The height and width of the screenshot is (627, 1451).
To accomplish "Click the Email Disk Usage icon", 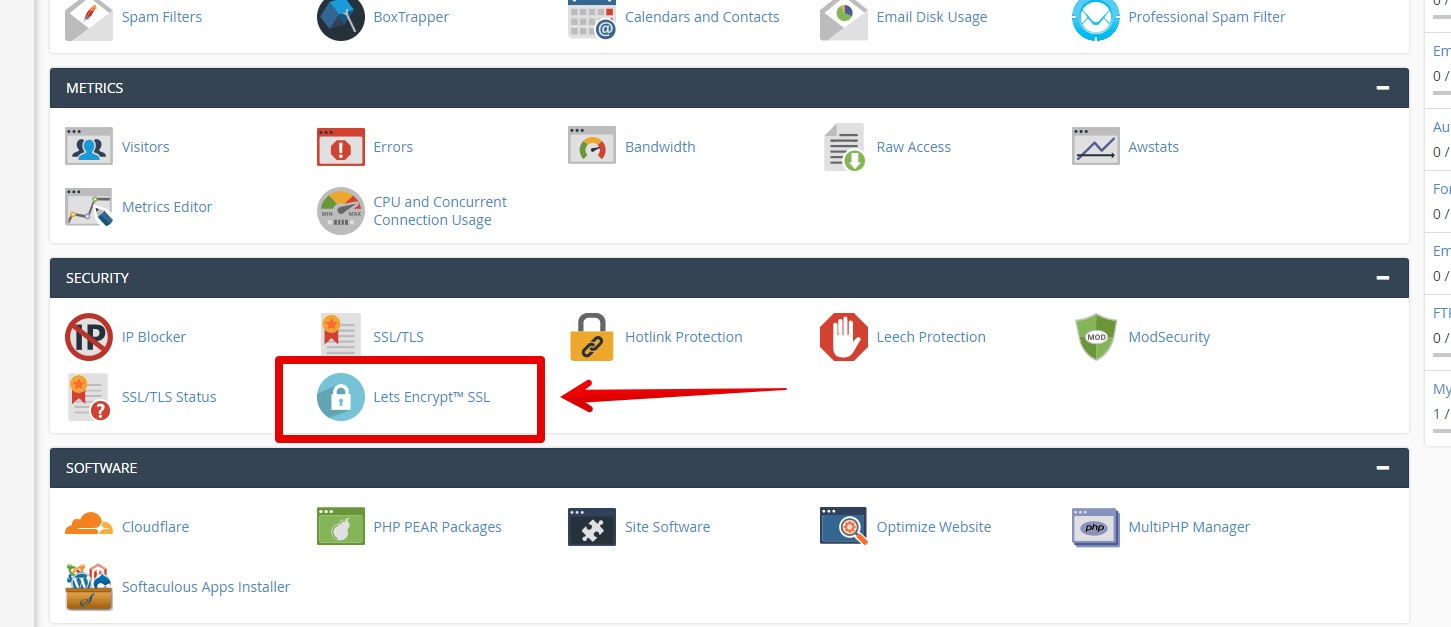I will (844, 19).
